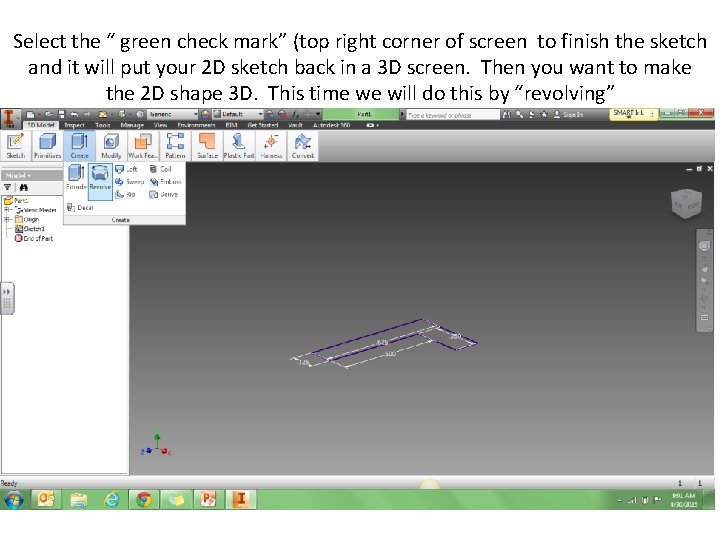Click the ViewCube in the viewport

(686, 203)
